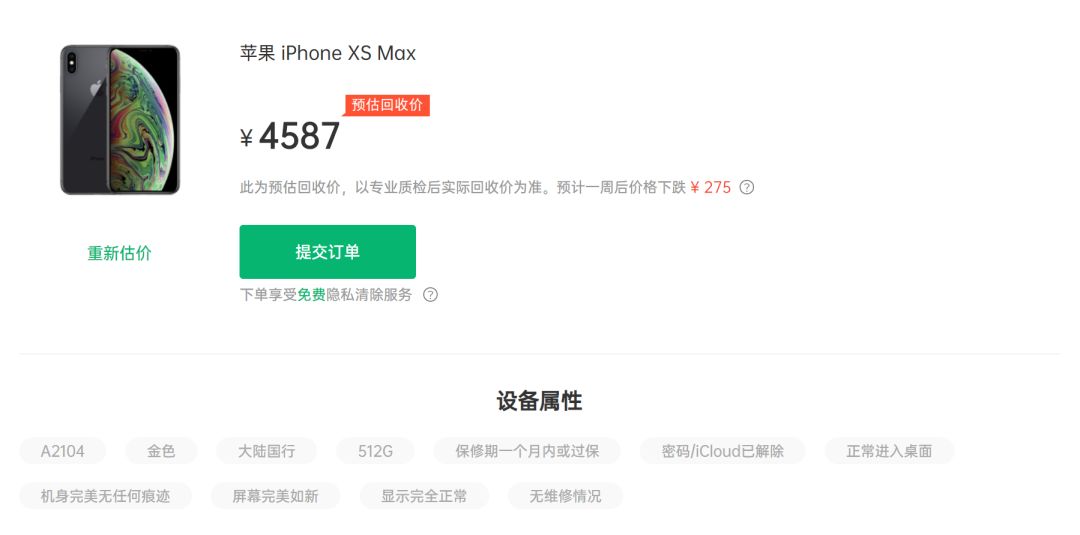Click the help icon beside 隐私清除服务
This screenshot has height=535, width=1080.
(x=430, y=295)
